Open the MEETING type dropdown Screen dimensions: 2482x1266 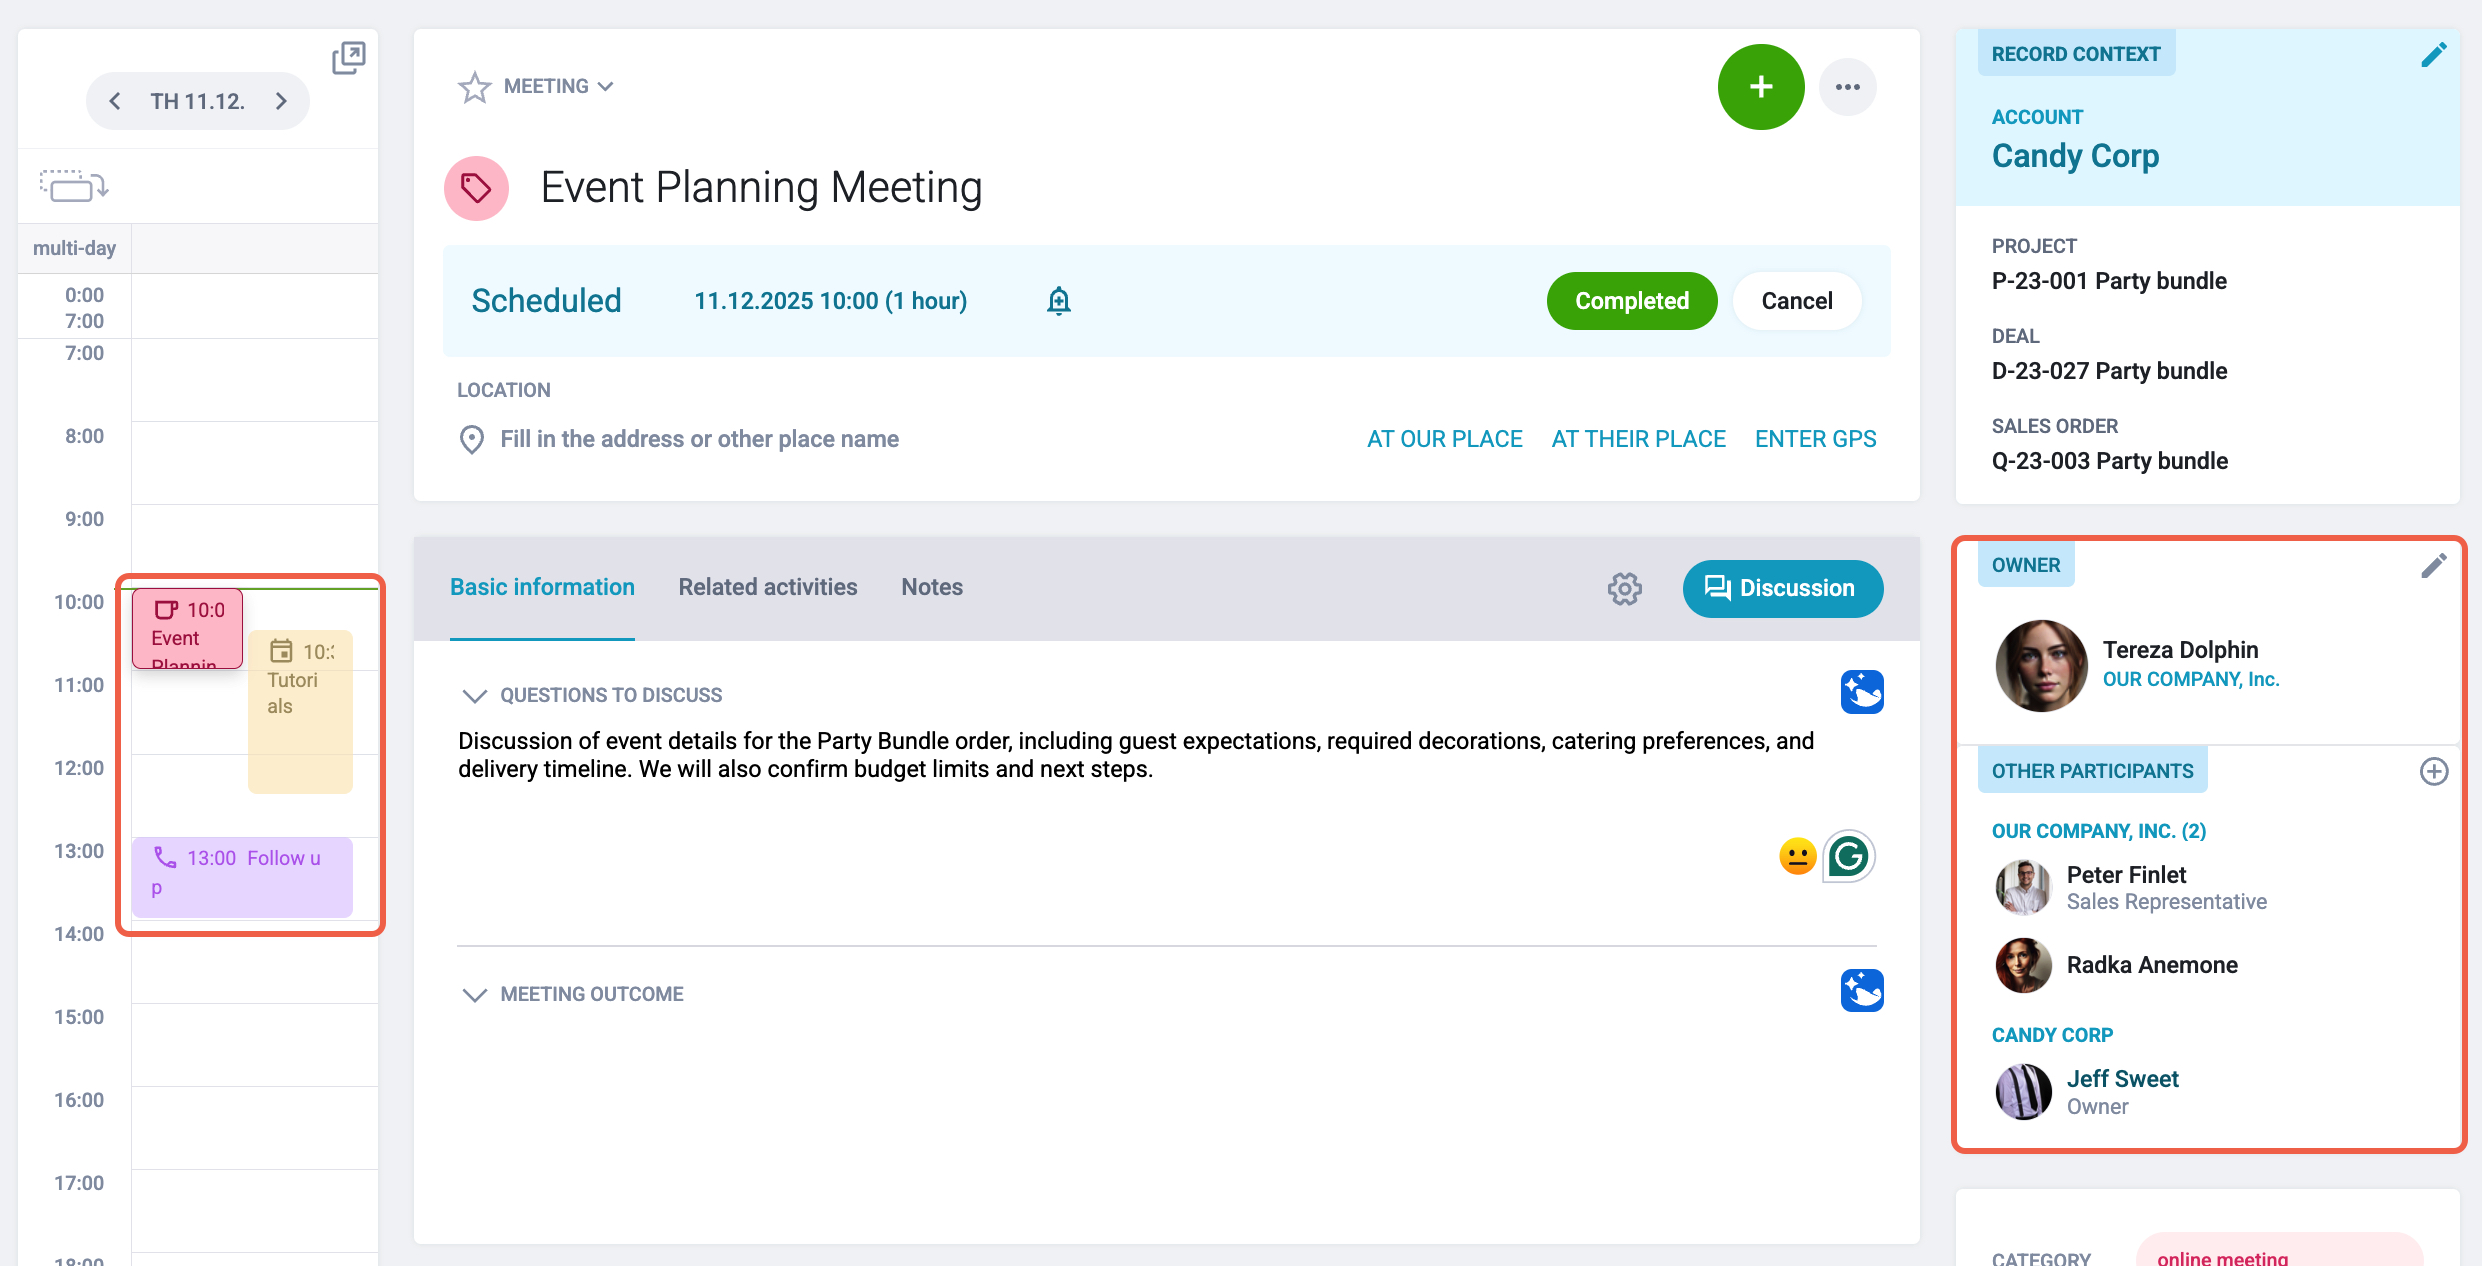(558, 86)
